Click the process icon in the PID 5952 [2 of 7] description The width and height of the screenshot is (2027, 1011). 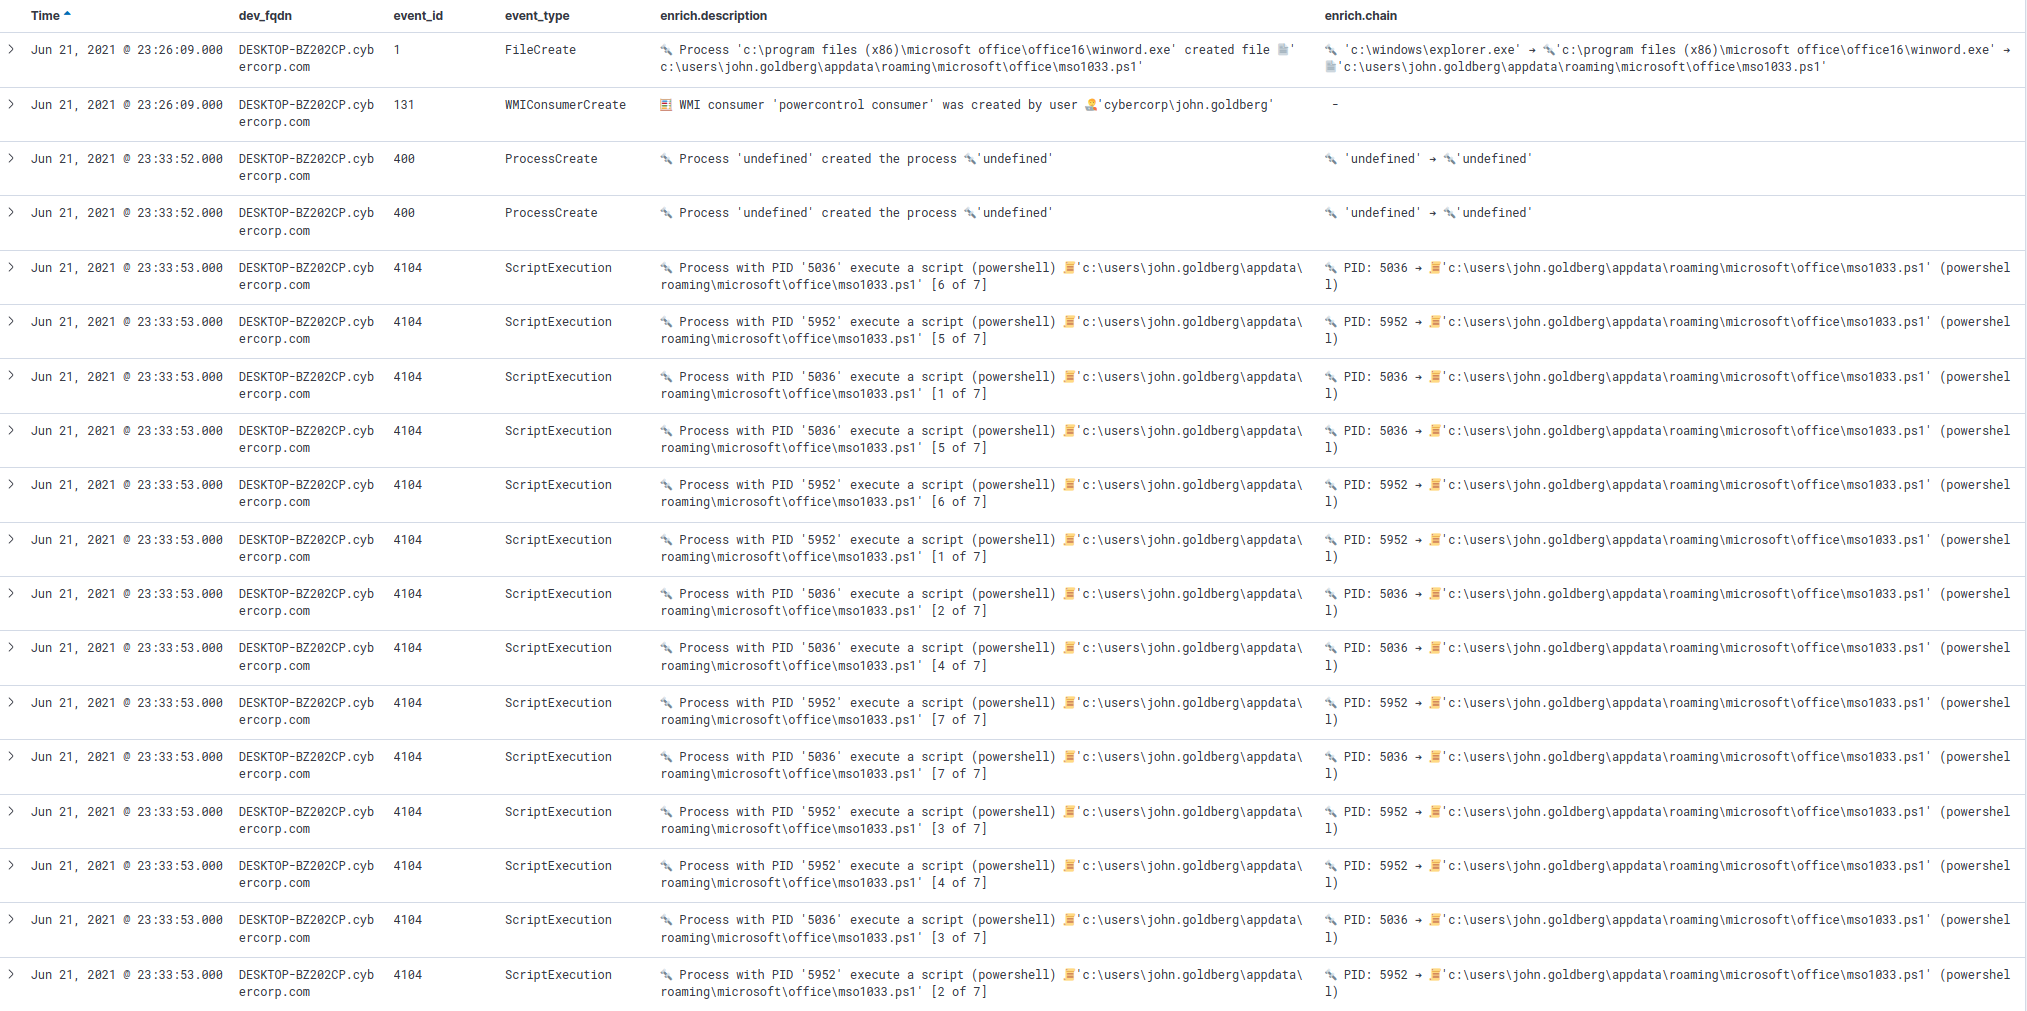pyautogui.click(x=666, y=975)
